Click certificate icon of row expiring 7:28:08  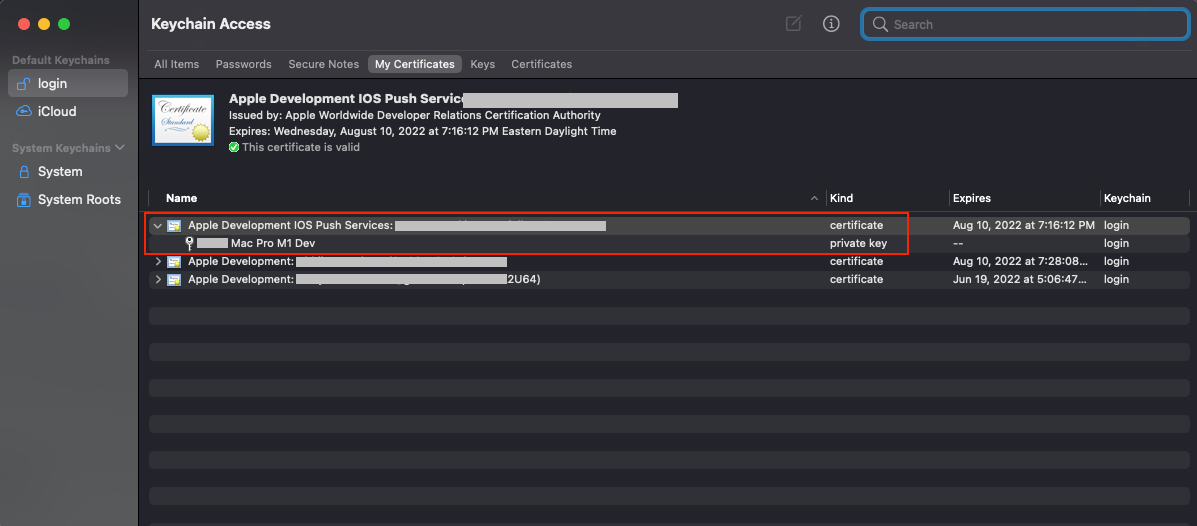[174, 262]
